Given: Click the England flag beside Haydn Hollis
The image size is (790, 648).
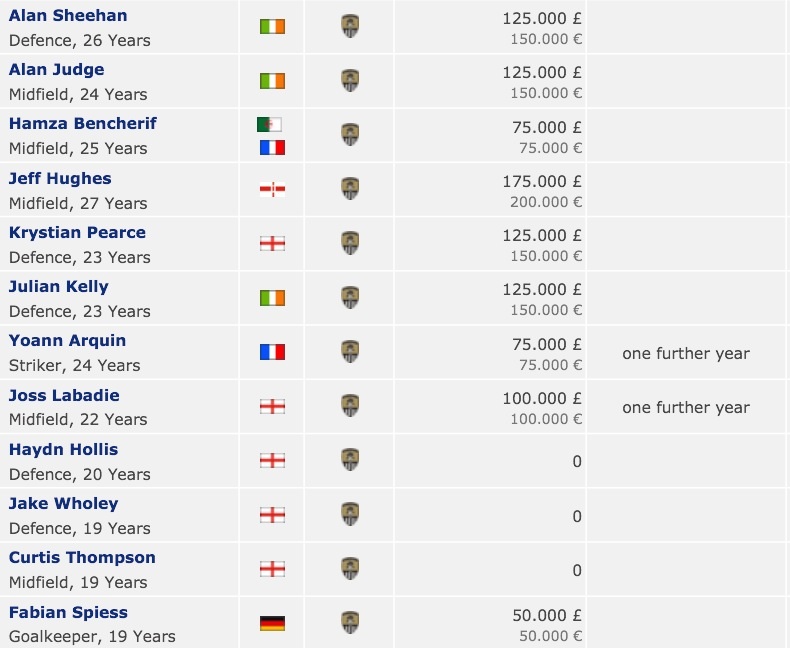Looking at the screenshot, I should [x=272, y=461].
